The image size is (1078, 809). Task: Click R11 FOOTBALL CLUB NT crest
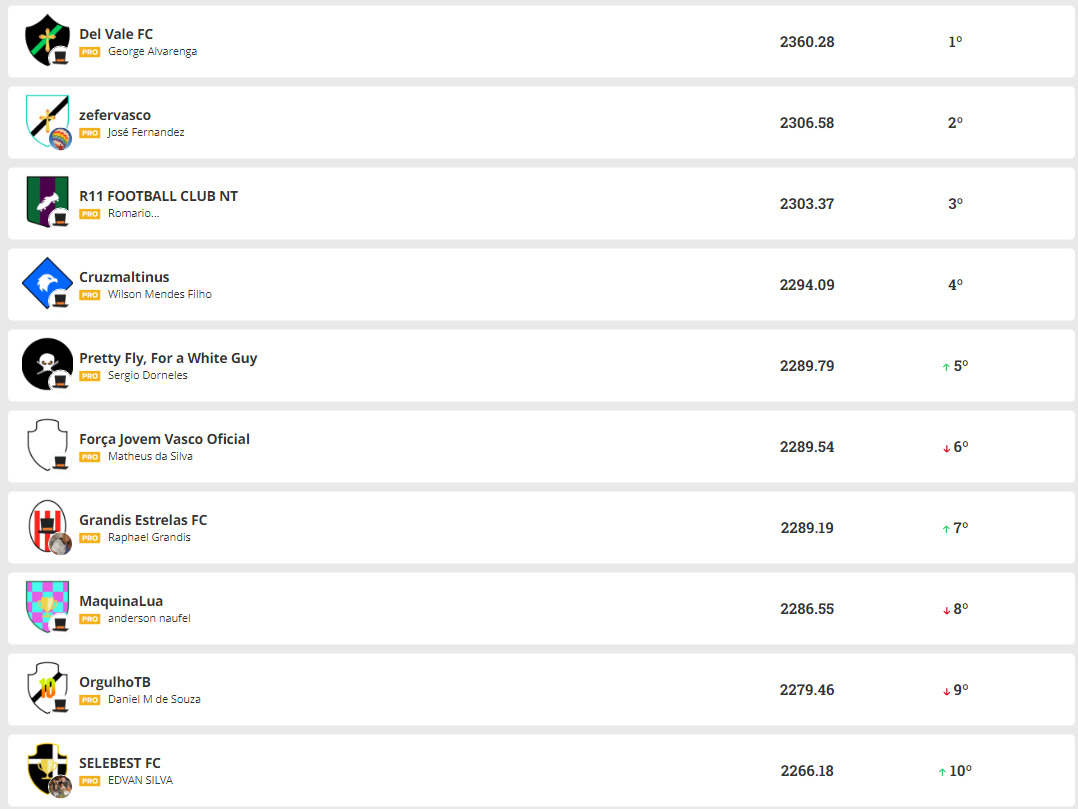tap(46, 202)
